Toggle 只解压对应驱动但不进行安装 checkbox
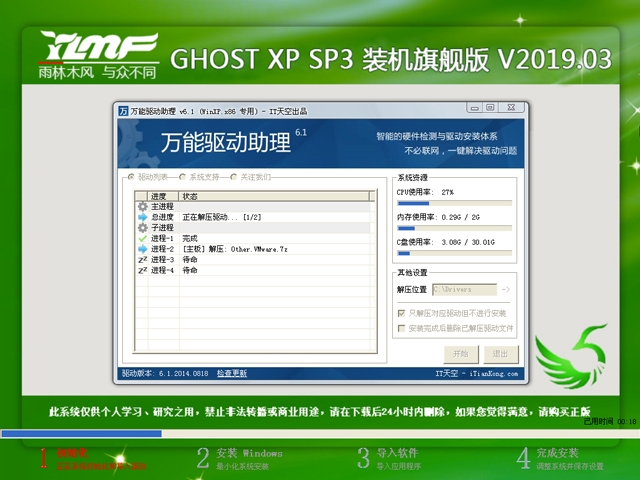The image size is (640, 480). [x=402, y=313]
